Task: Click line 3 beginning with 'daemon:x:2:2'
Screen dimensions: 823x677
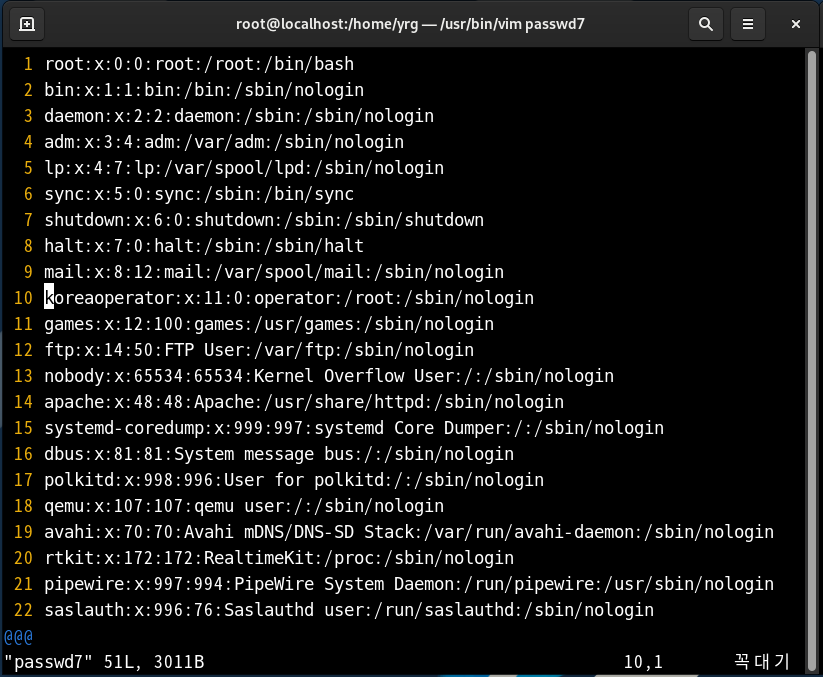Action: pos(239,116)
